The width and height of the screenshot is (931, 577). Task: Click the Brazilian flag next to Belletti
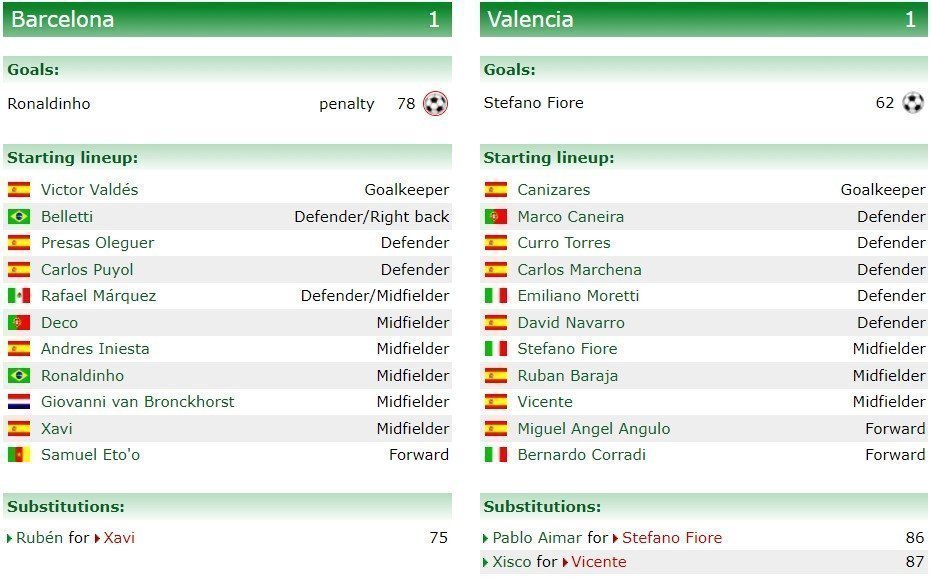(x=19, y=217)
